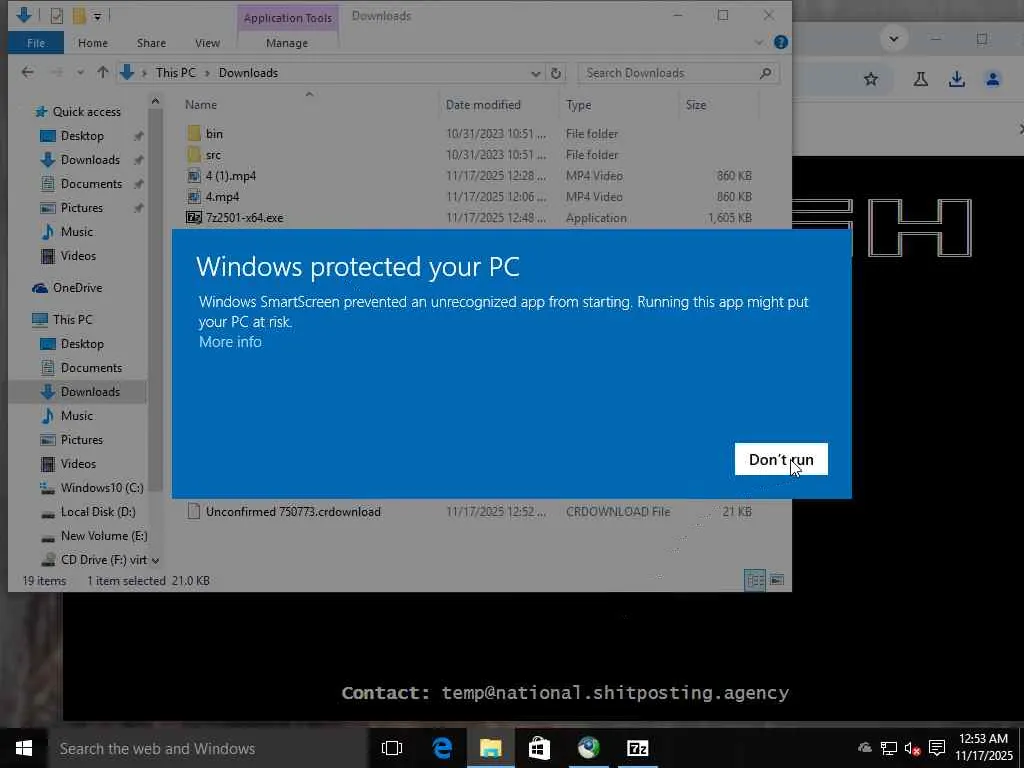Screen dimensions: 1024x768
Task: Open the View ribbon tab
Action: tap(207, 43)
